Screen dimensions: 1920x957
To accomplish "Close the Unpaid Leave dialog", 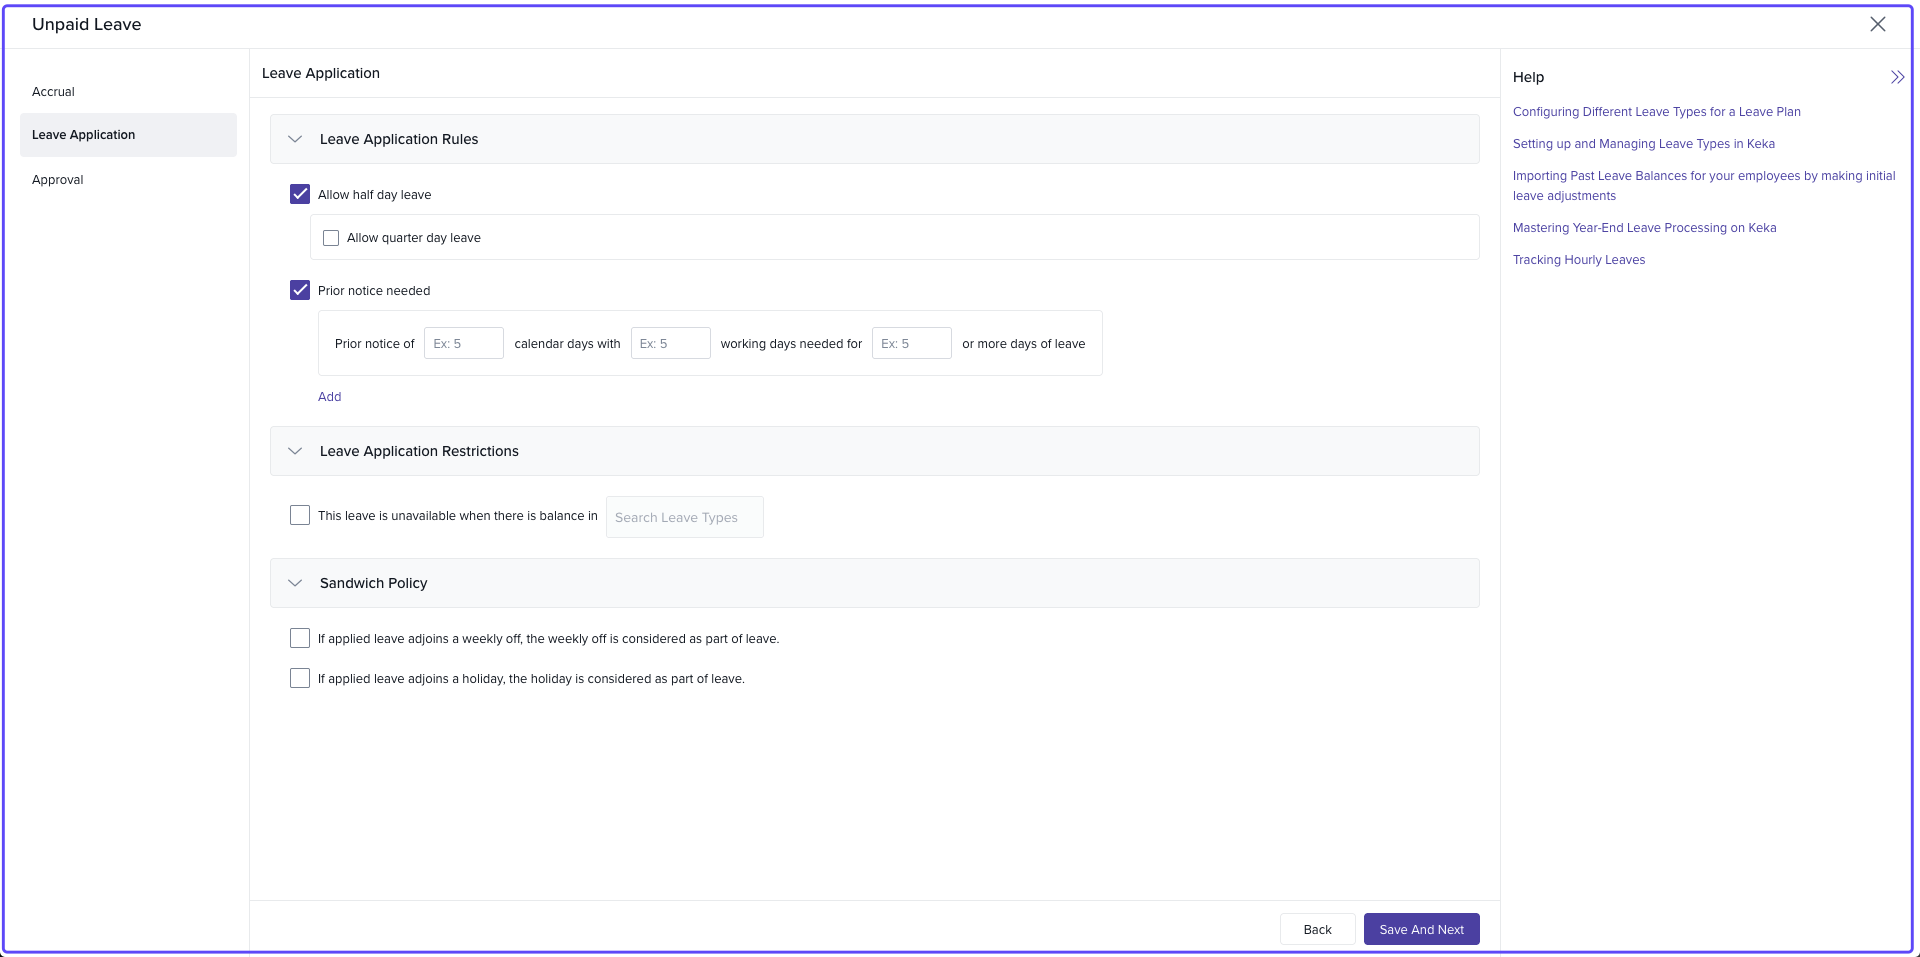I will [x=1877, y=24].
